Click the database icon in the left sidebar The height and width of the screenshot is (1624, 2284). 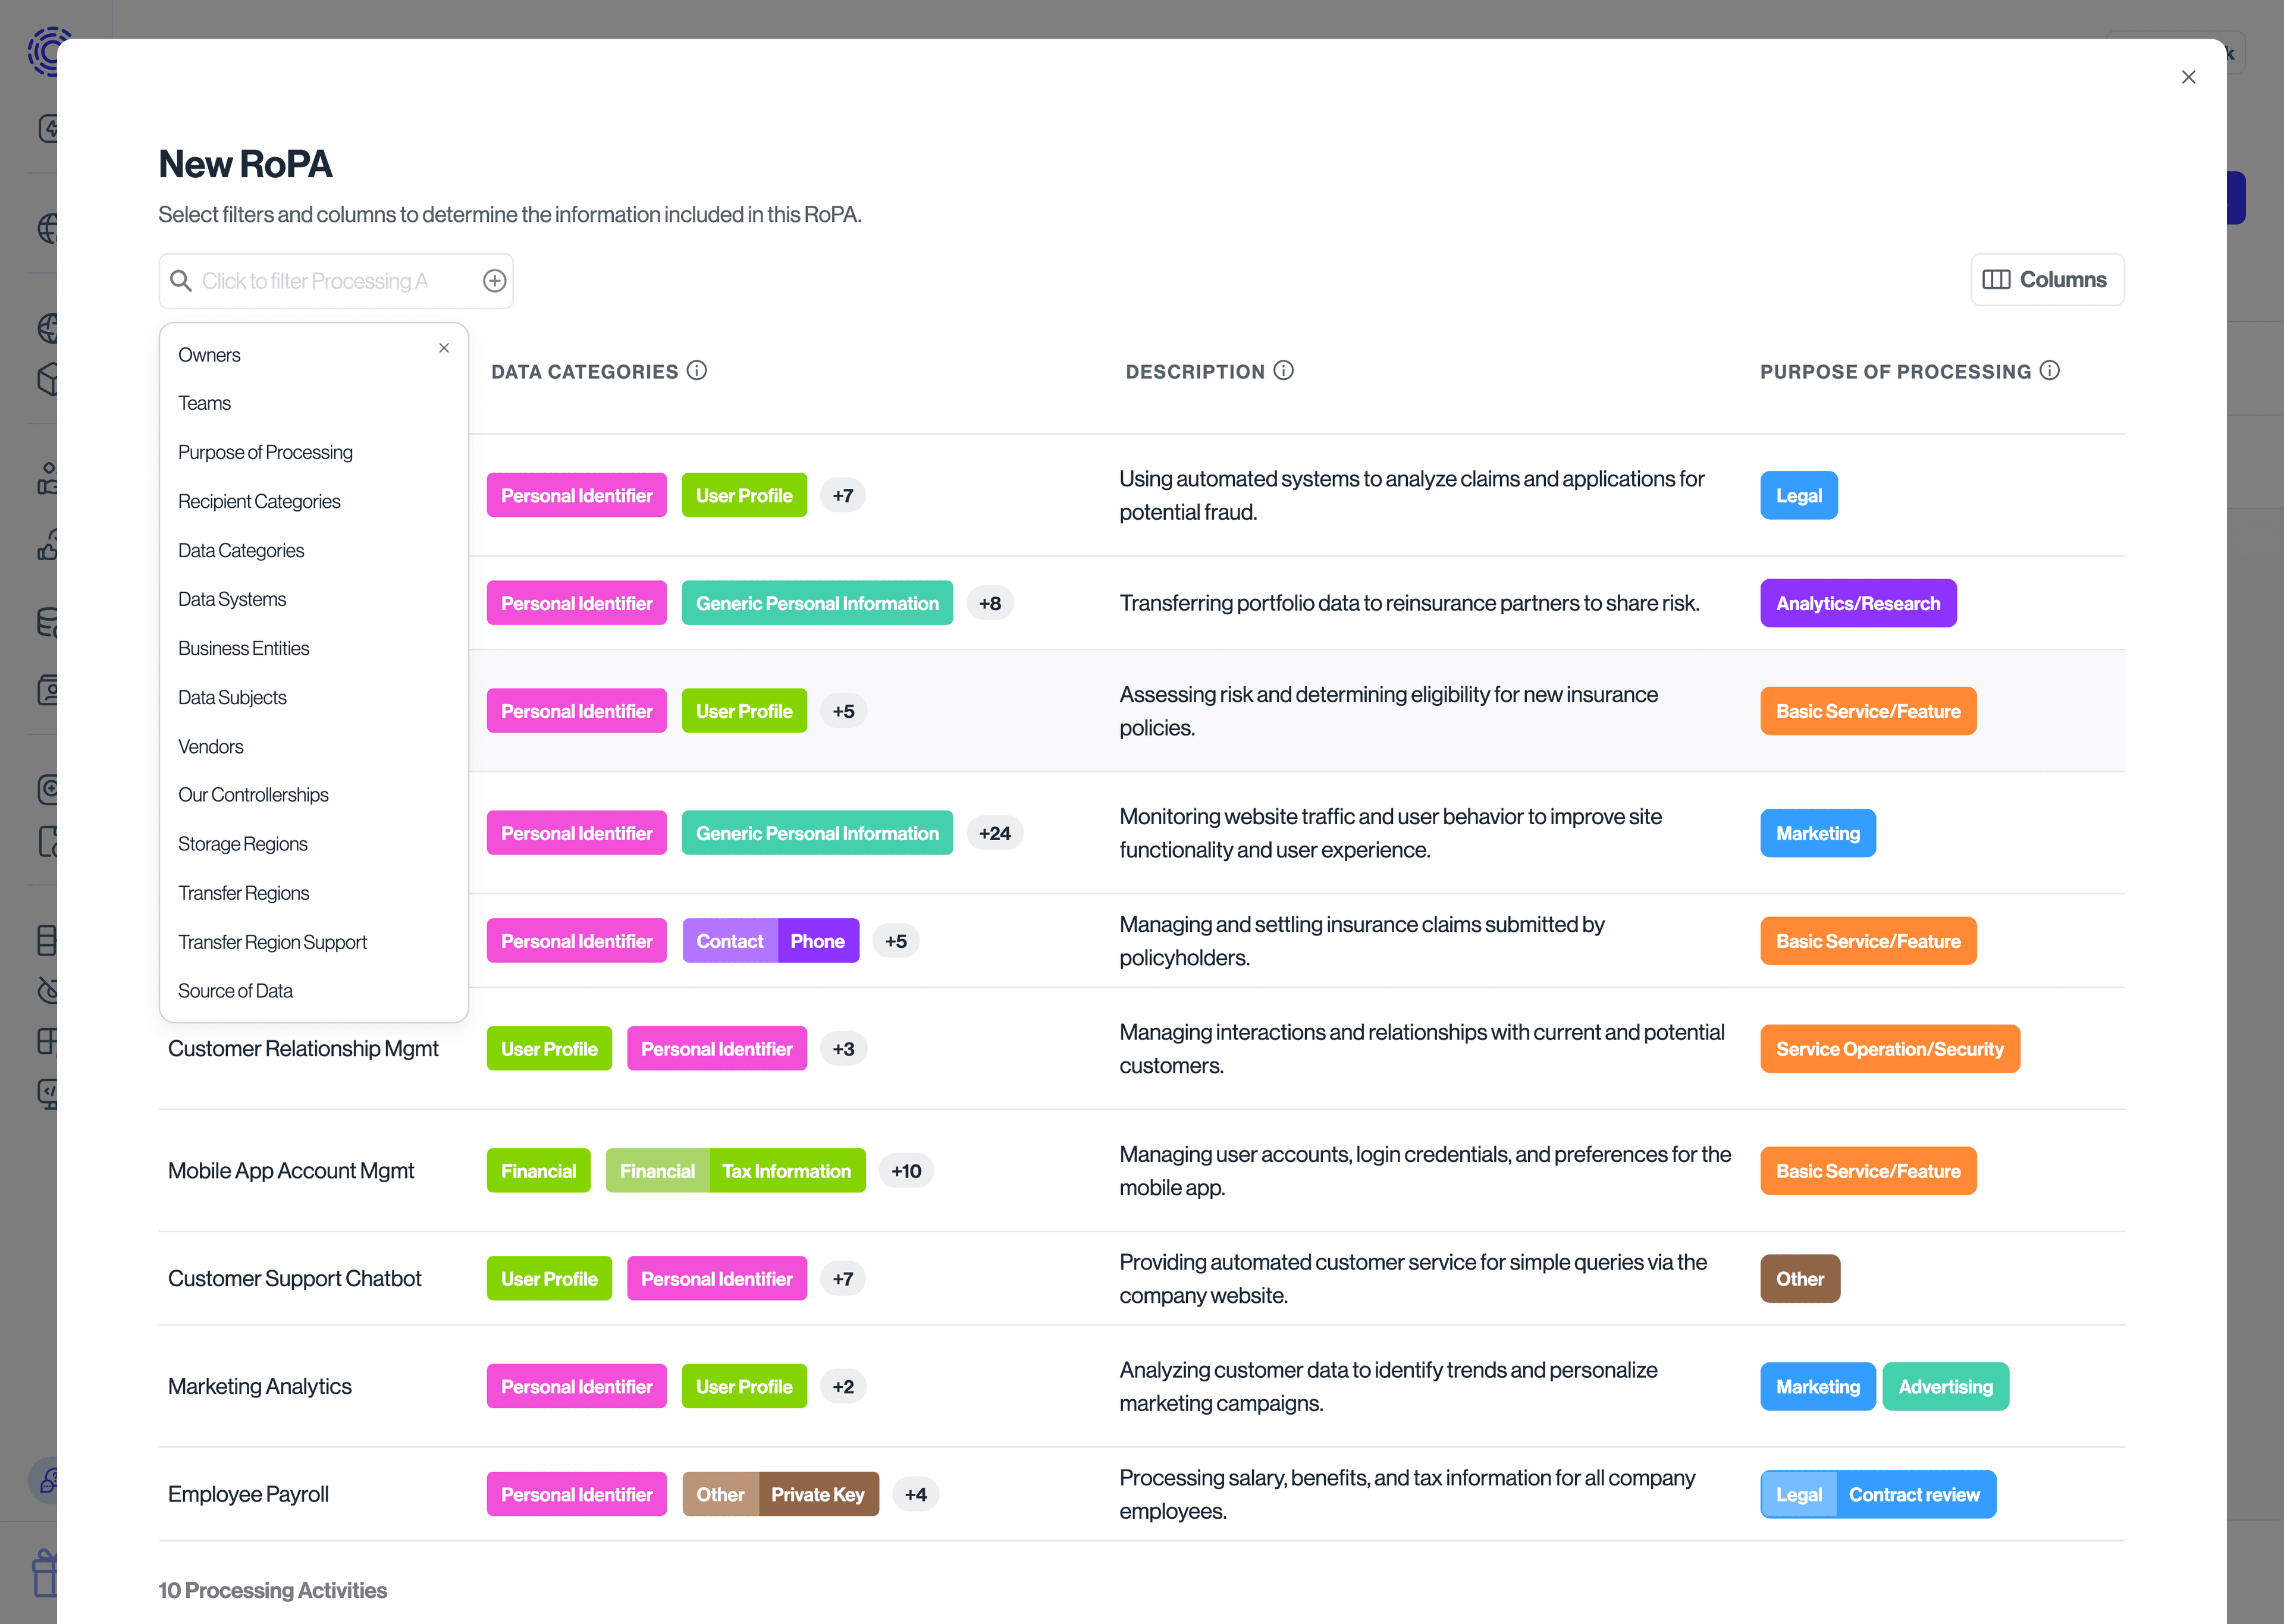pyautogui.click(x=49, y=621)
